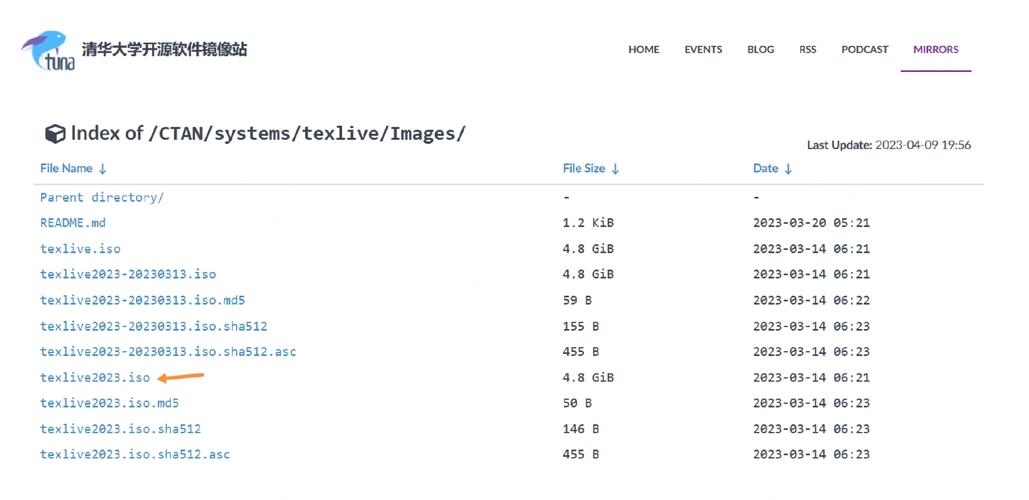Open the EVENTS nav item

[x=703, y=49]
